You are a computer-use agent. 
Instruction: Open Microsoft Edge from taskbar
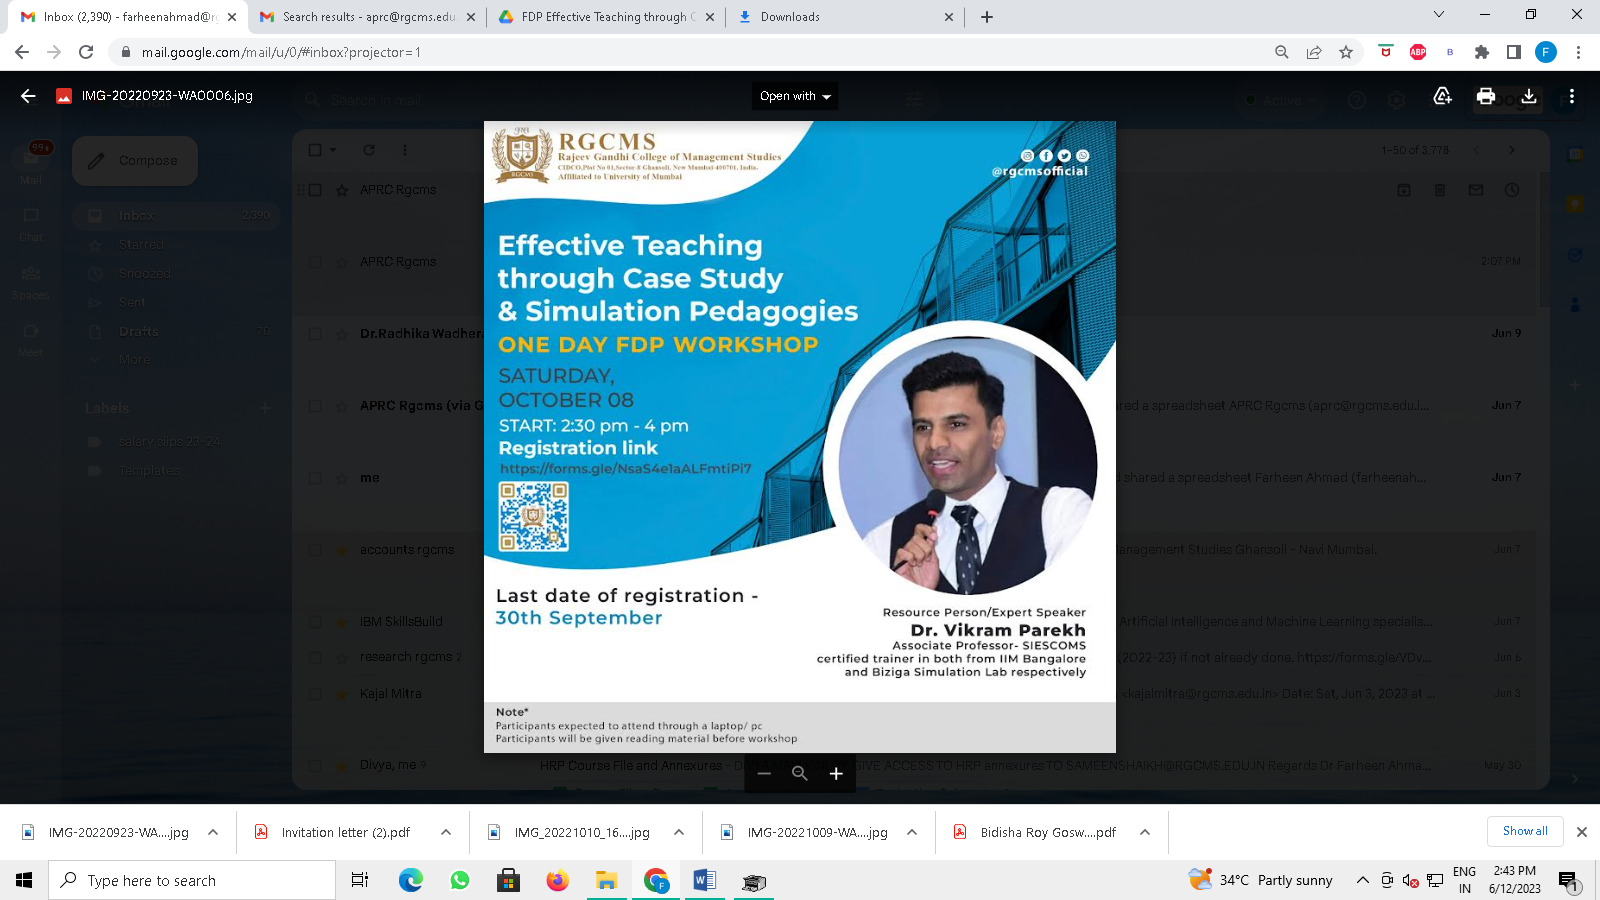click(410, 880)
